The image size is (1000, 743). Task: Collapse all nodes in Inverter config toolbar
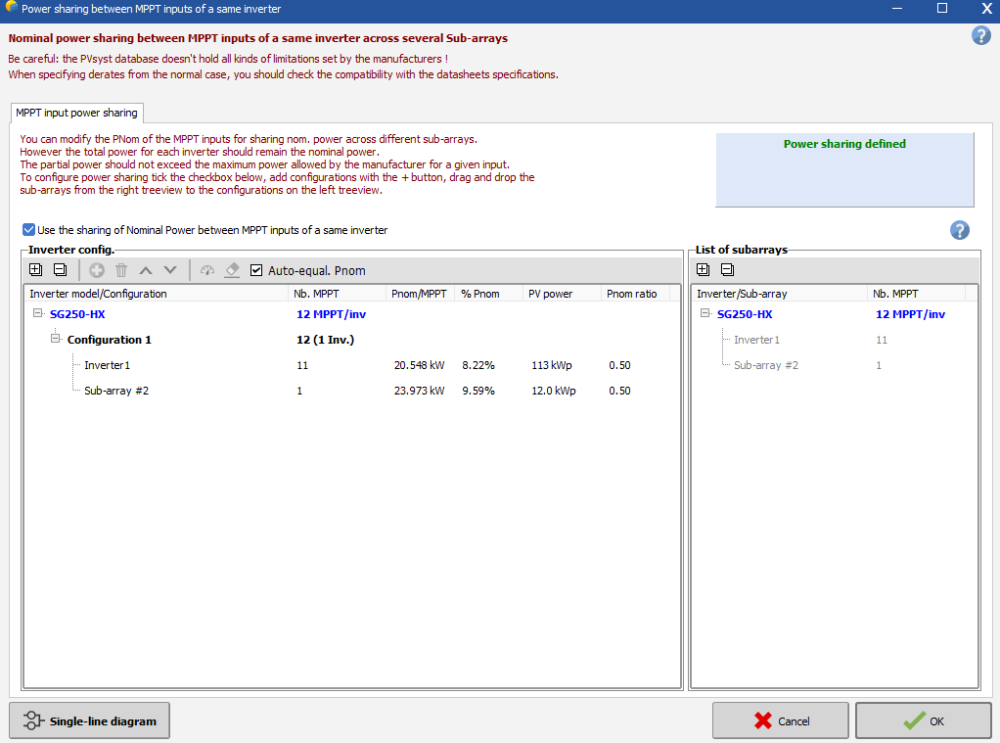(59, 270)
